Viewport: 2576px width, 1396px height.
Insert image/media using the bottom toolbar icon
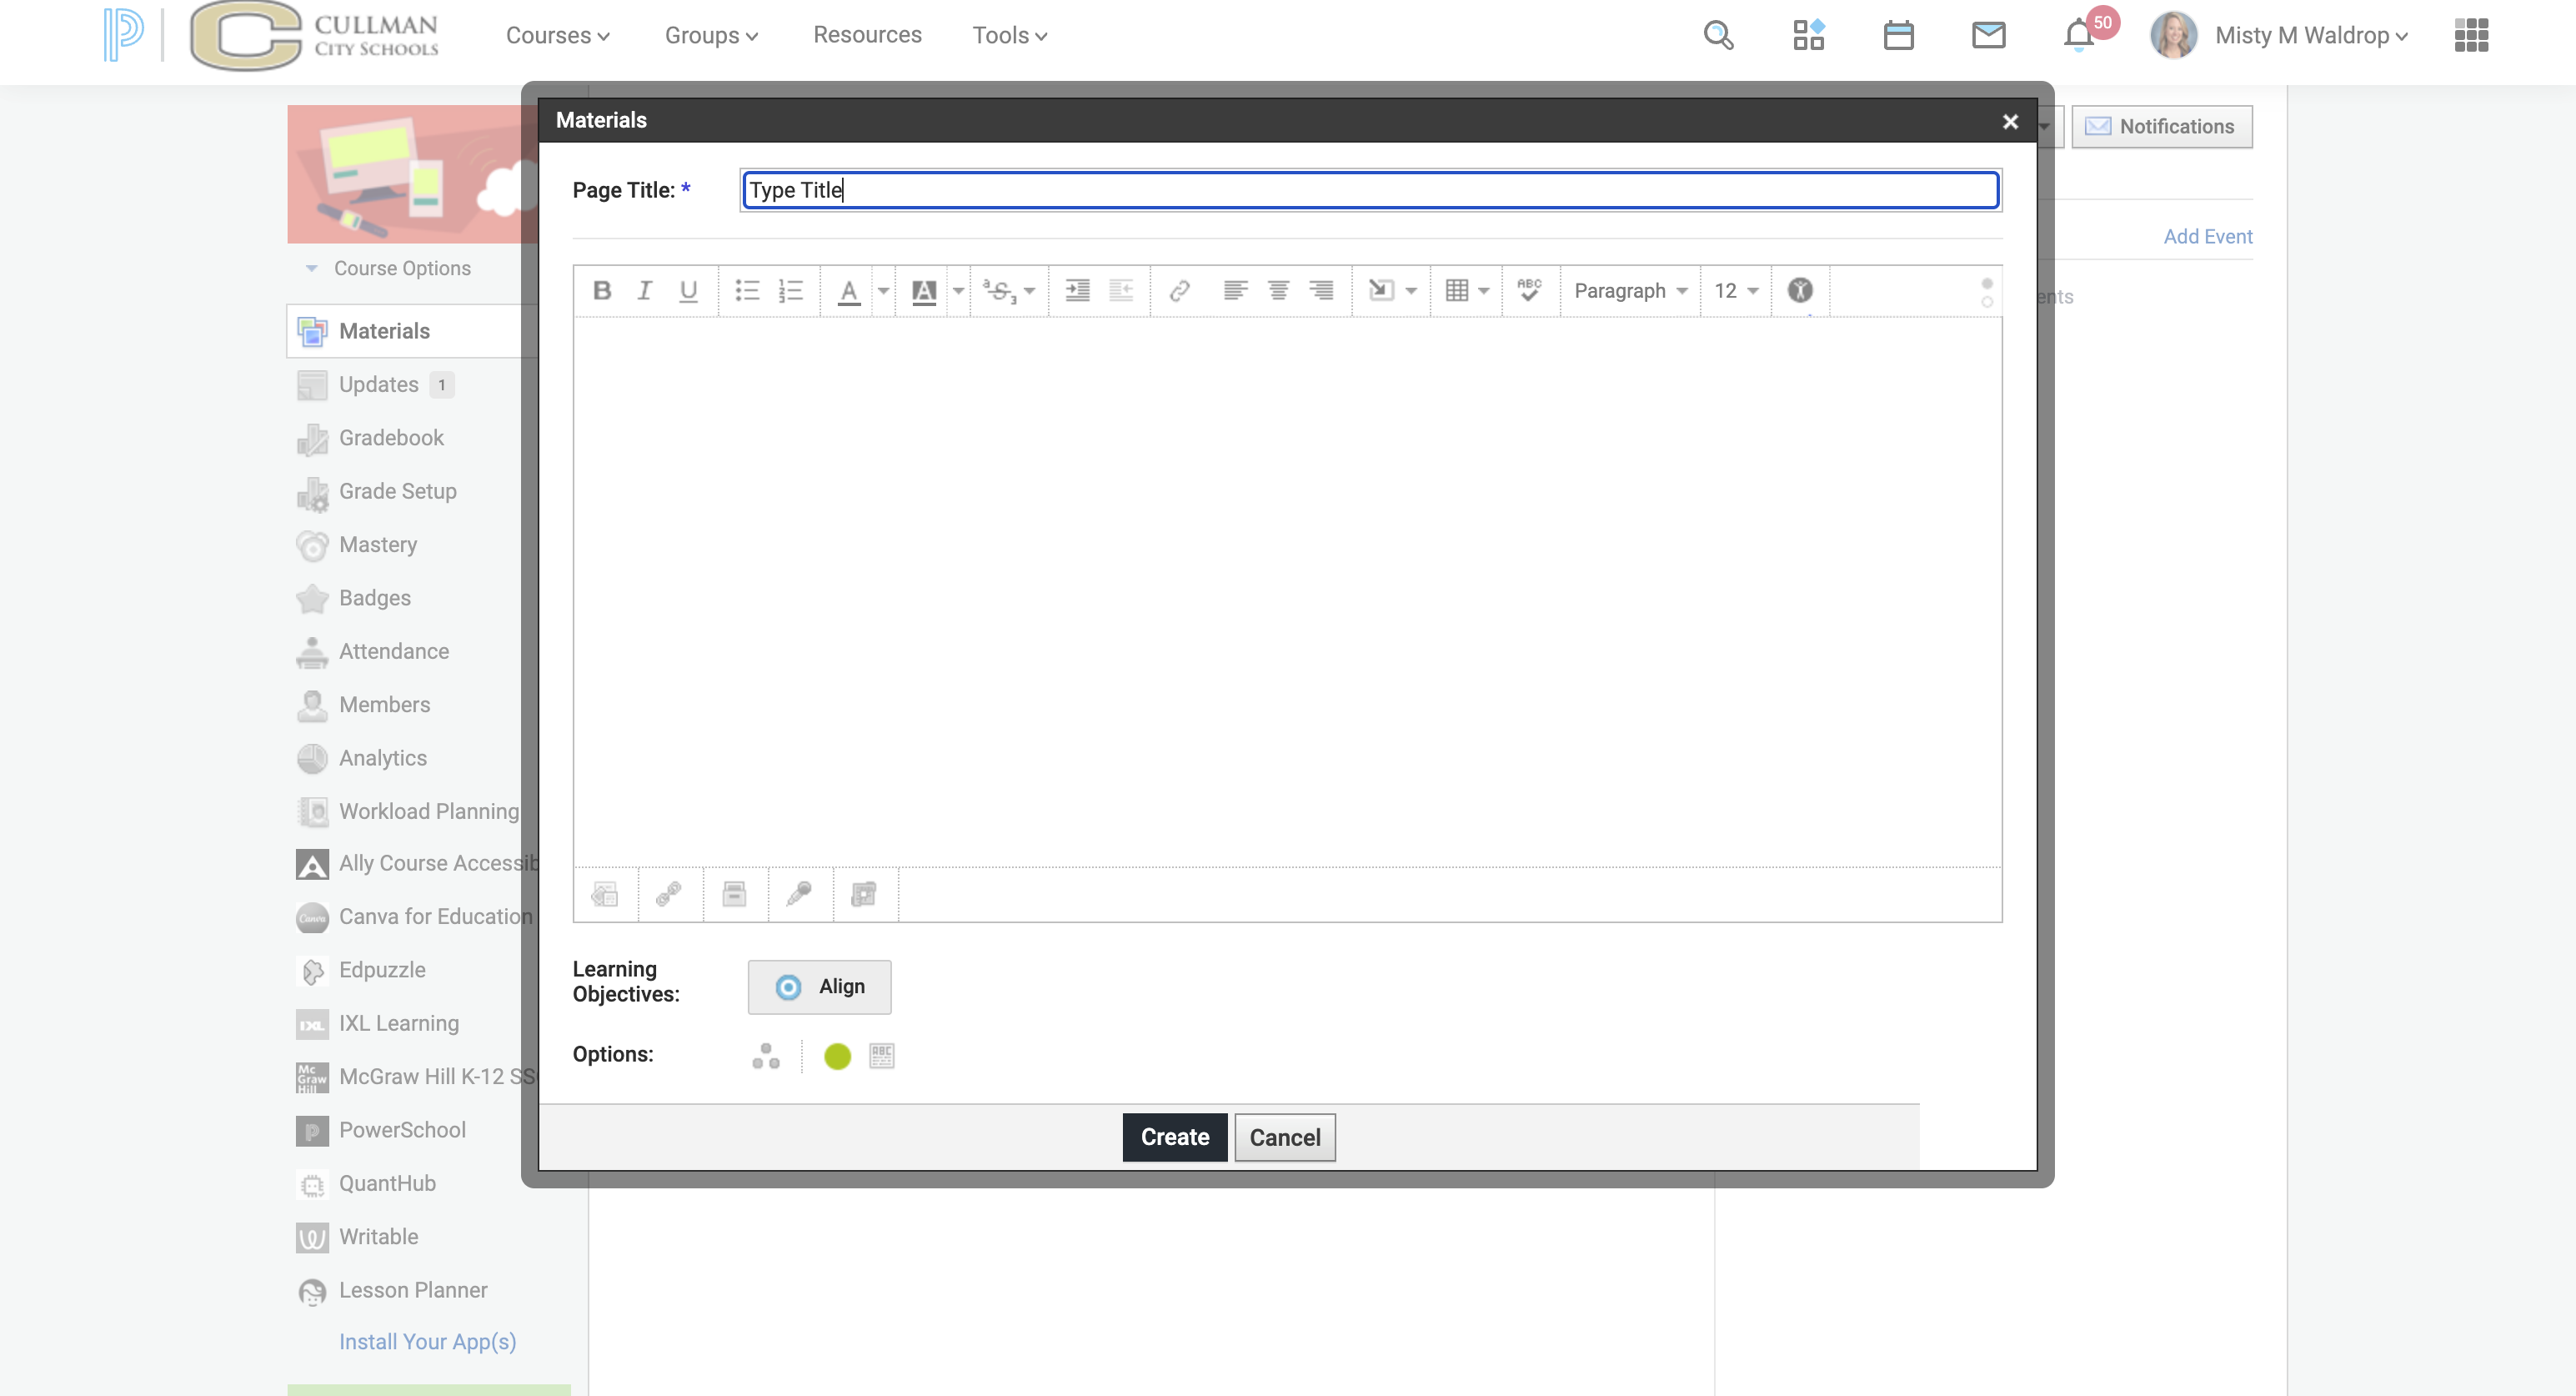(605, 894)
